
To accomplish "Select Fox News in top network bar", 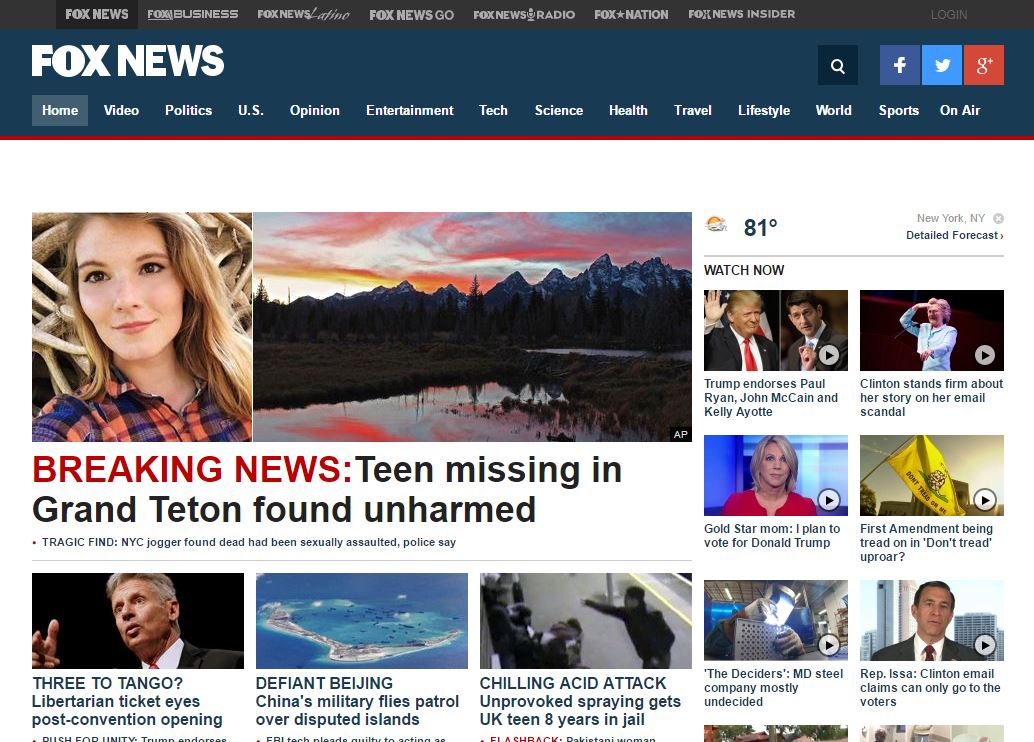I will 97,14.
